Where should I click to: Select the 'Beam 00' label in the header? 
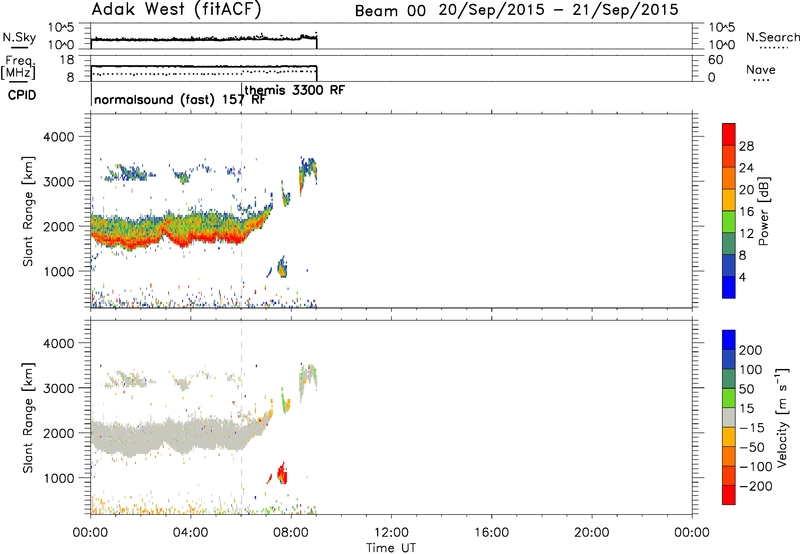(390, 11)
